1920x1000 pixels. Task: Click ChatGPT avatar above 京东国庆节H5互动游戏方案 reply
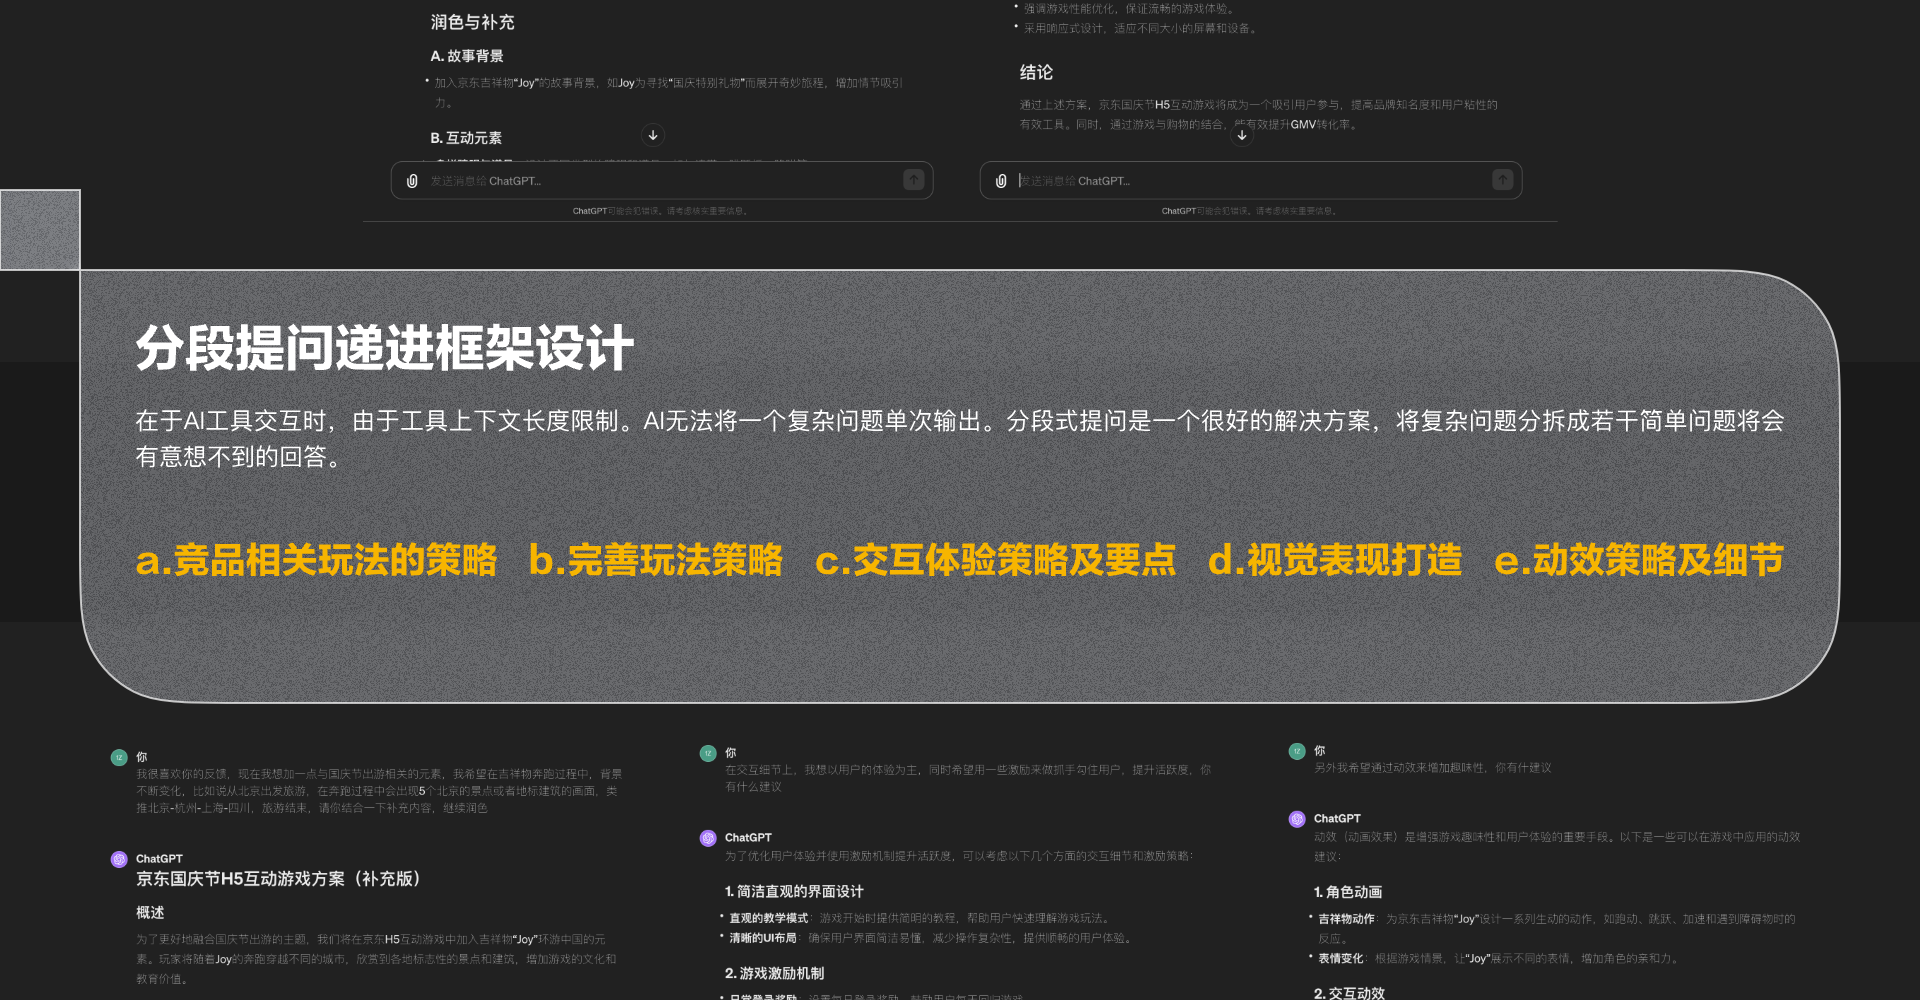(119, 859)
